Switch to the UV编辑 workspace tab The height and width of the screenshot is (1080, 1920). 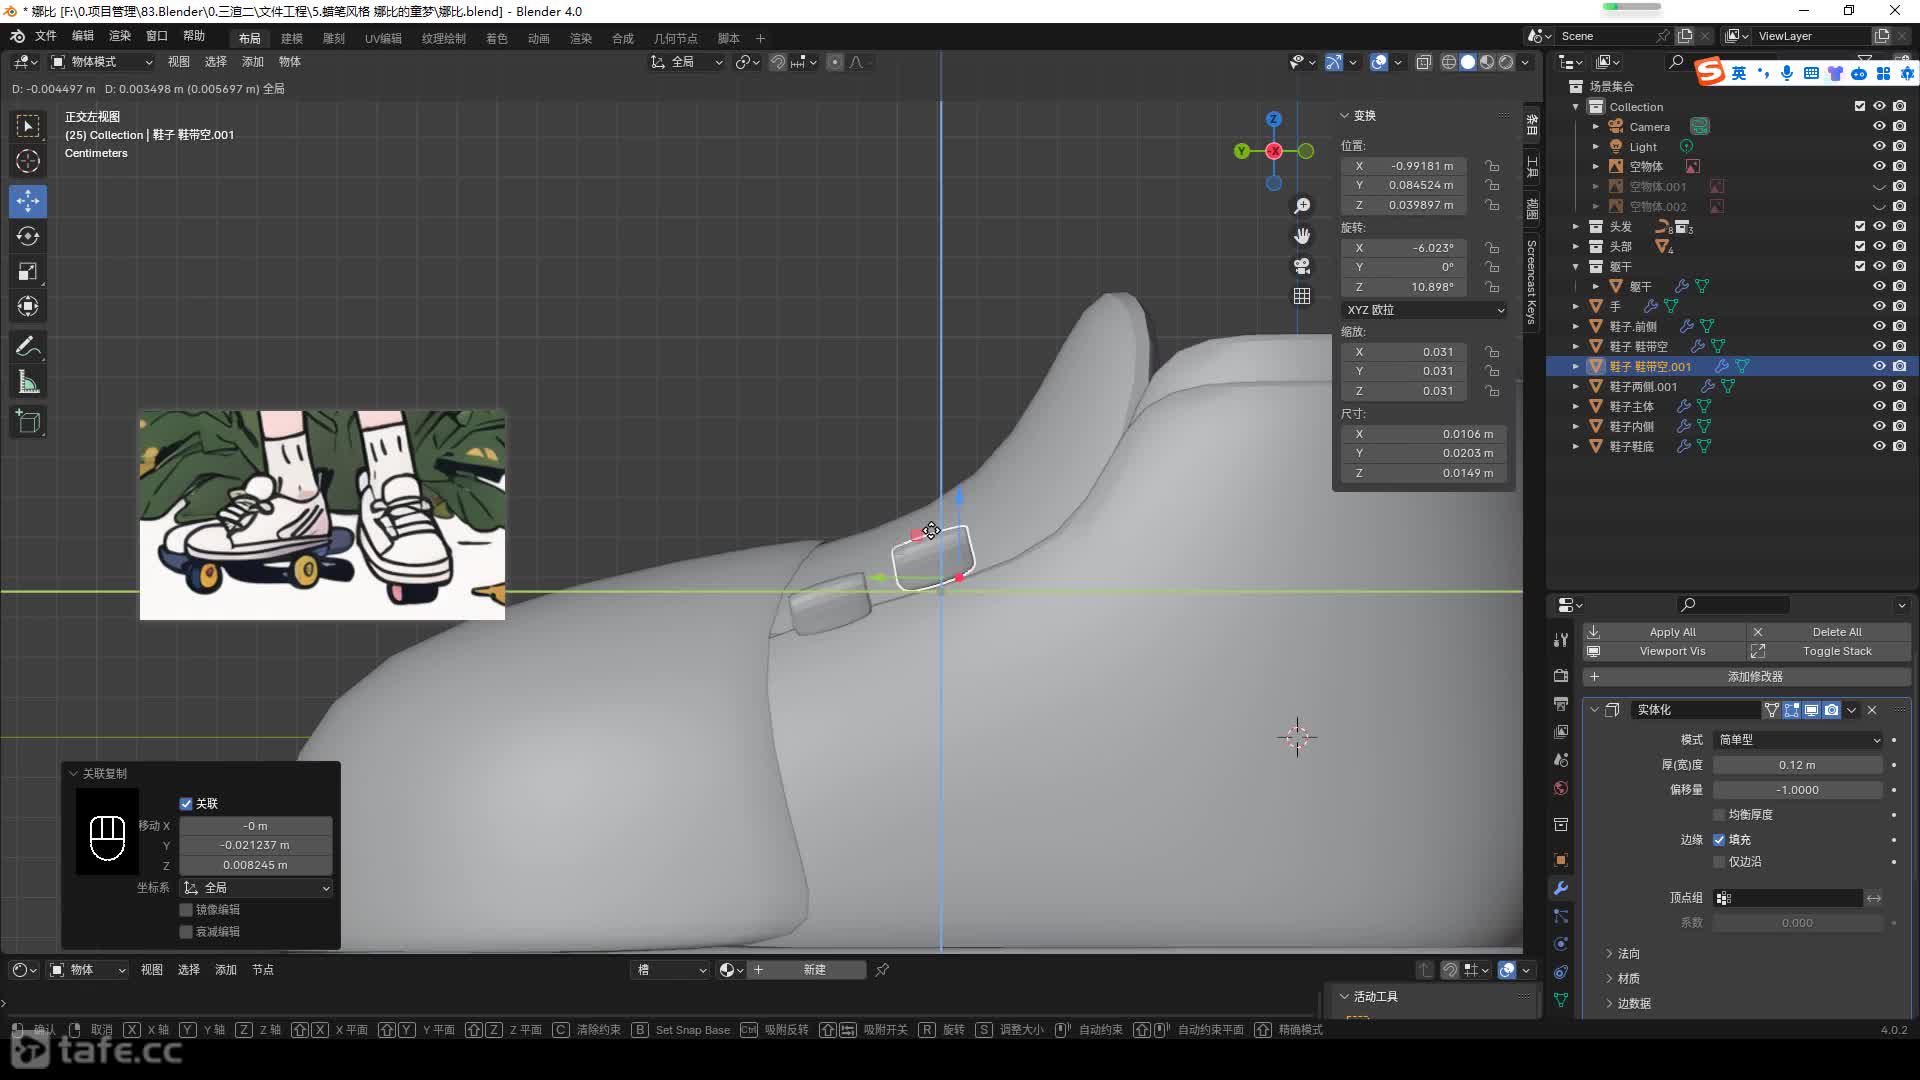383,38
